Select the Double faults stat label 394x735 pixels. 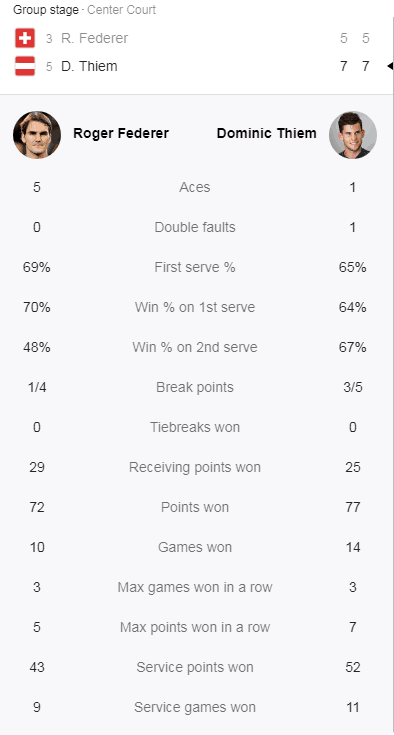click(x=195, y=227)
